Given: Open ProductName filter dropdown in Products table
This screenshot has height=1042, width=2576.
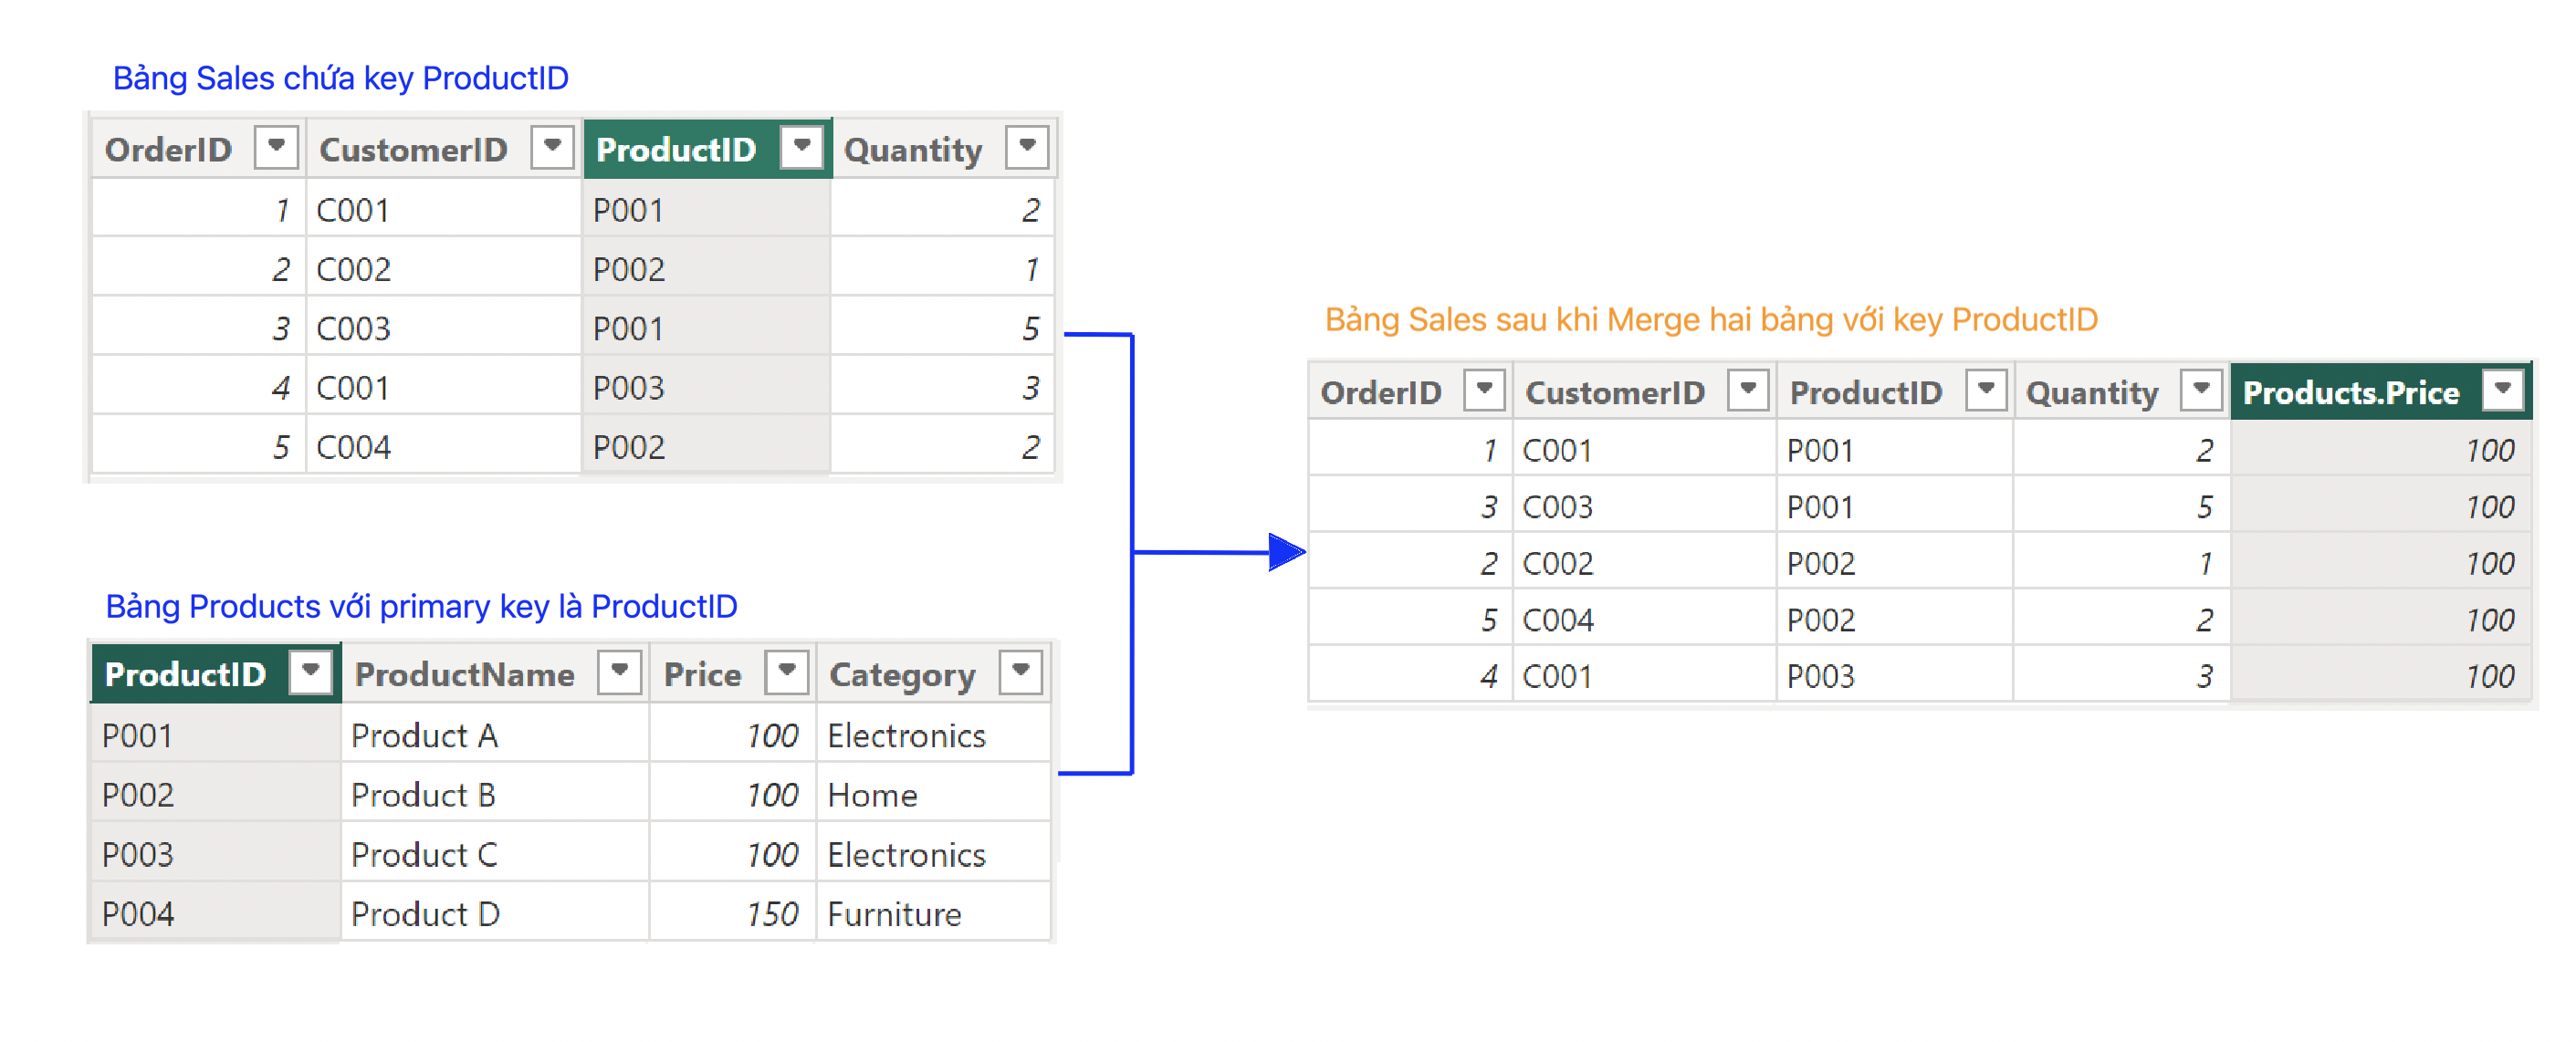Looking at the screenshot, I should pos(619,671).
